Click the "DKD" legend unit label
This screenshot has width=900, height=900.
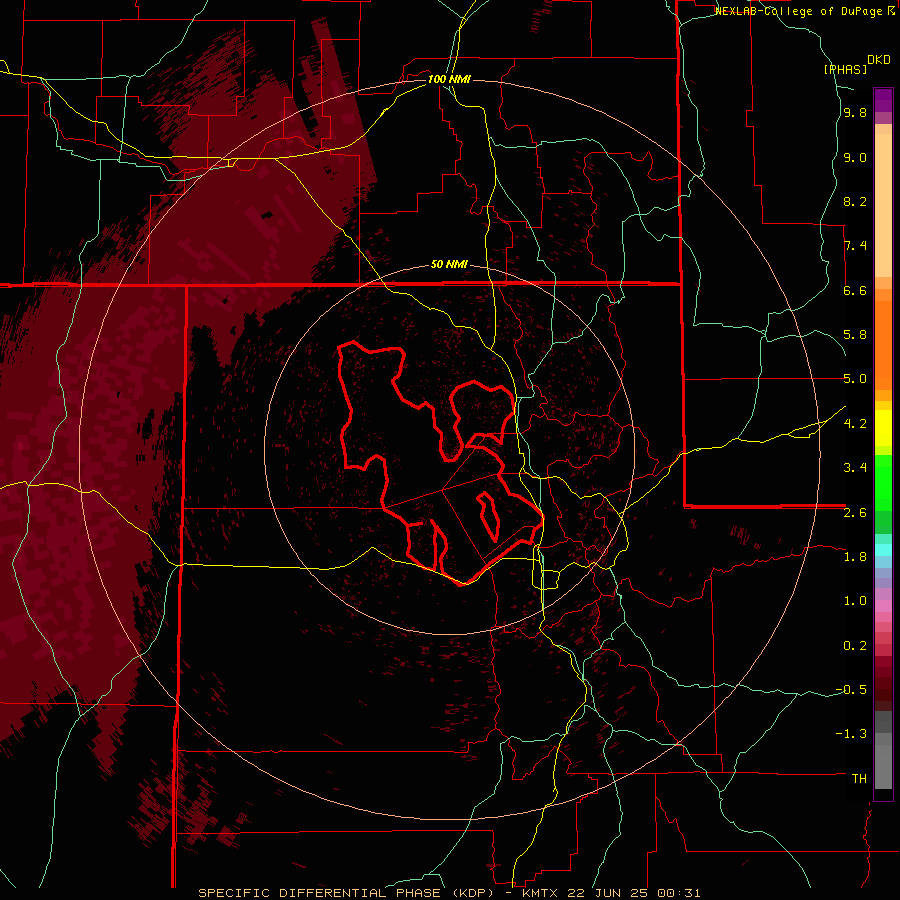tap(879, 60)
